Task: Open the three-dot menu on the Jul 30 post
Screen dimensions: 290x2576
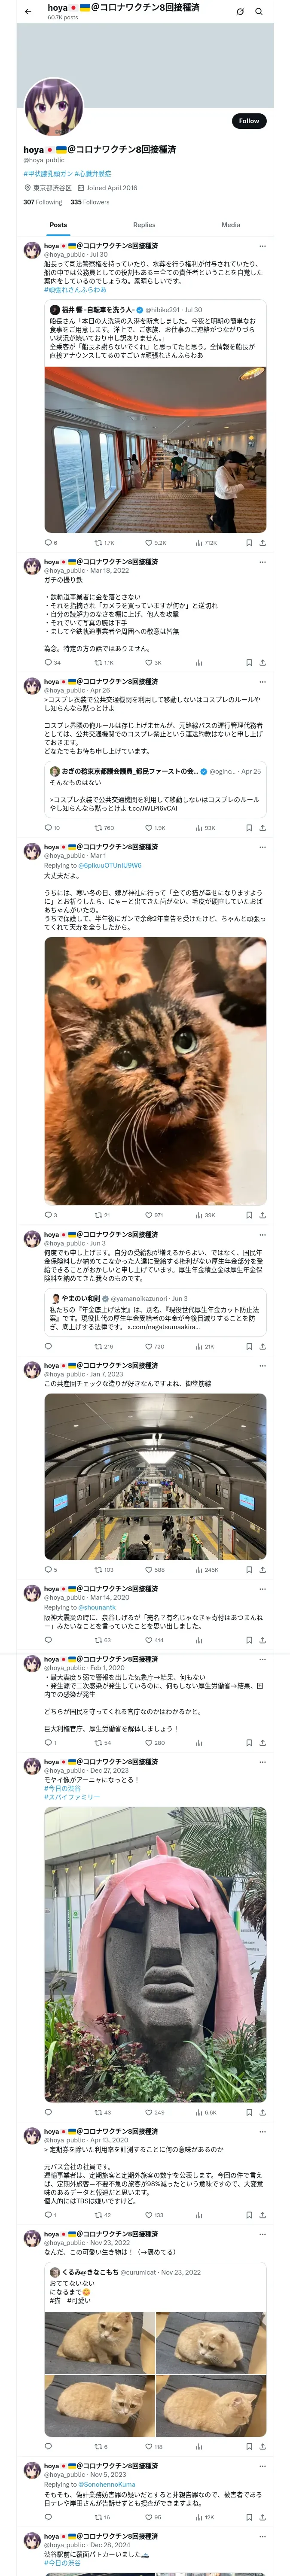Action: (262, 246)
